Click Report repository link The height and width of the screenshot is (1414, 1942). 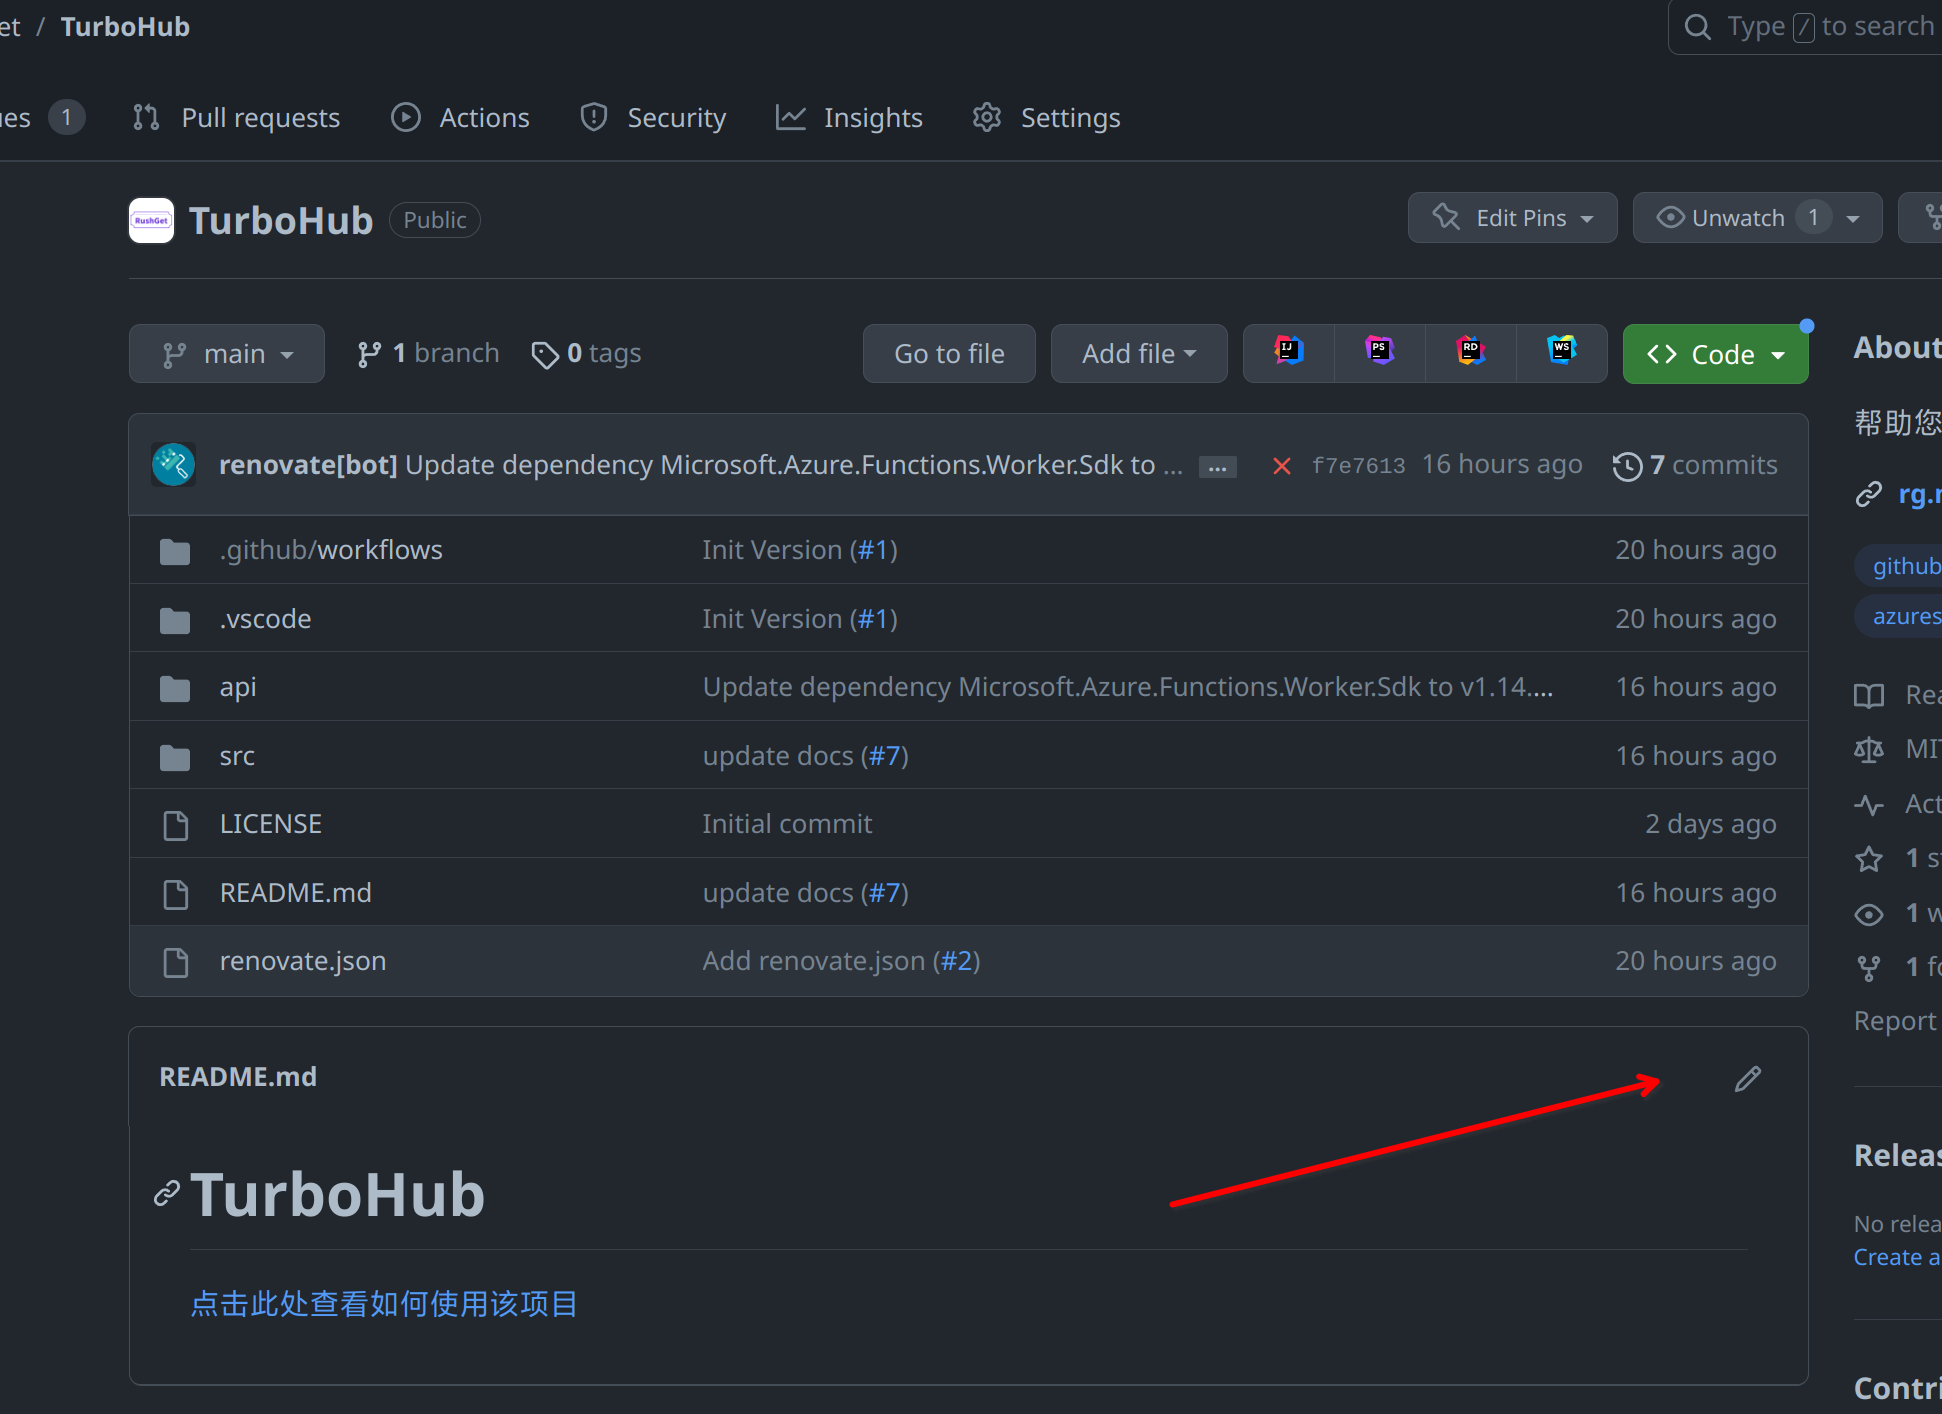pyautogui.click(x=1896, y=1021)
